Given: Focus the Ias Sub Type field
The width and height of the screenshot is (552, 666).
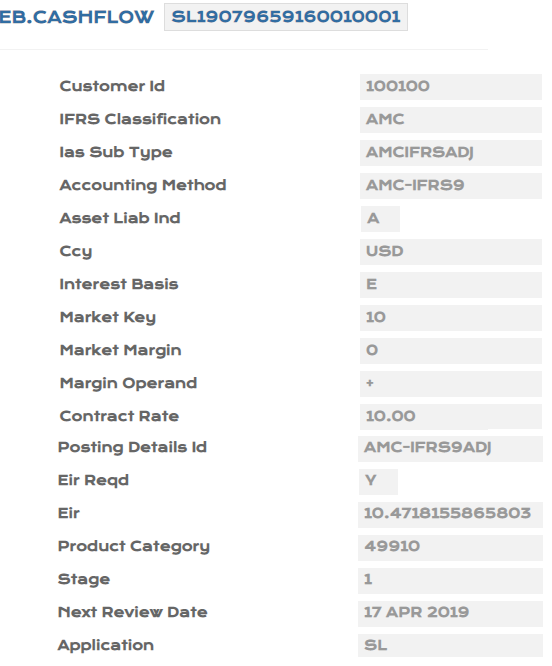Looking at the screenshot, I should coord(451,153).
